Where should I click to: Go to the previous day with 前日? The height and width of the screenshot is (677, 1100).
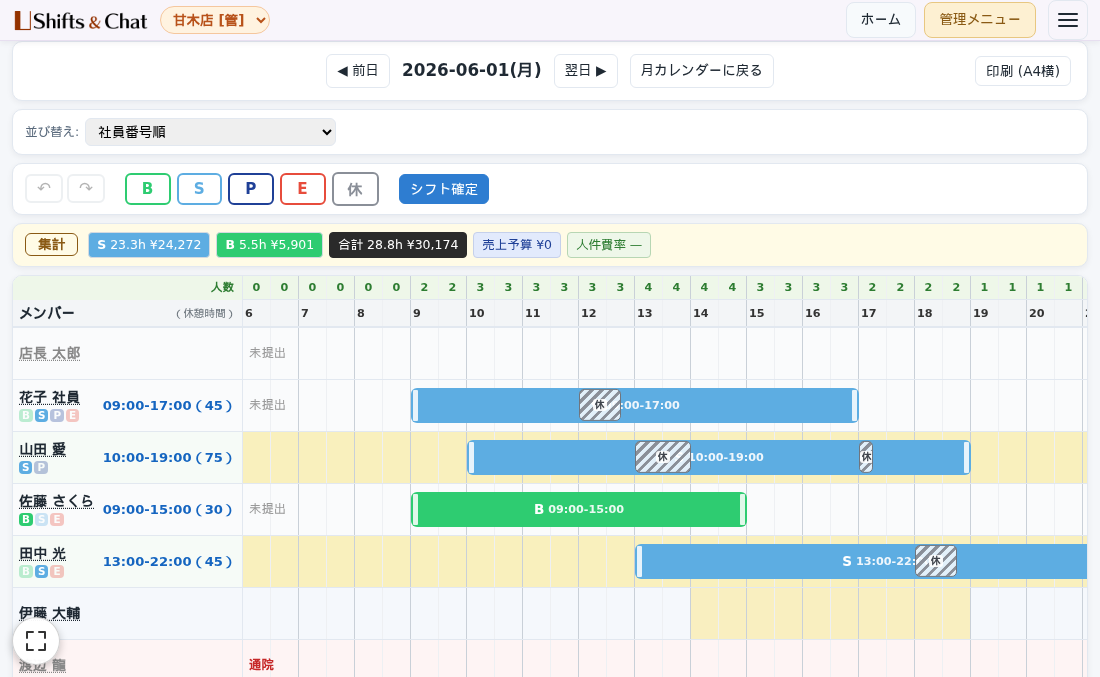pyautogui.click(x=358, y=71)
